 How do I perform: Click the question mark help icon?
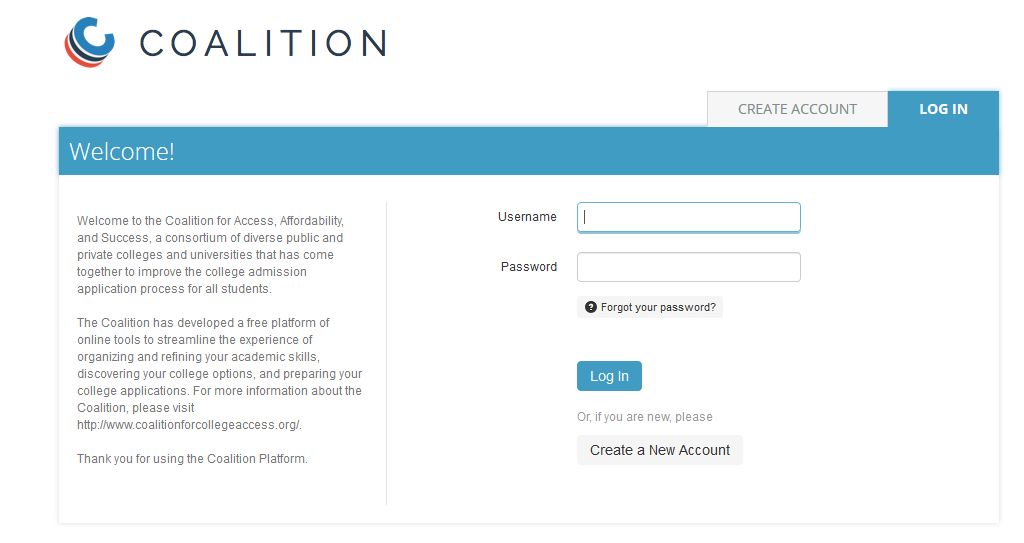coord(590,307)
